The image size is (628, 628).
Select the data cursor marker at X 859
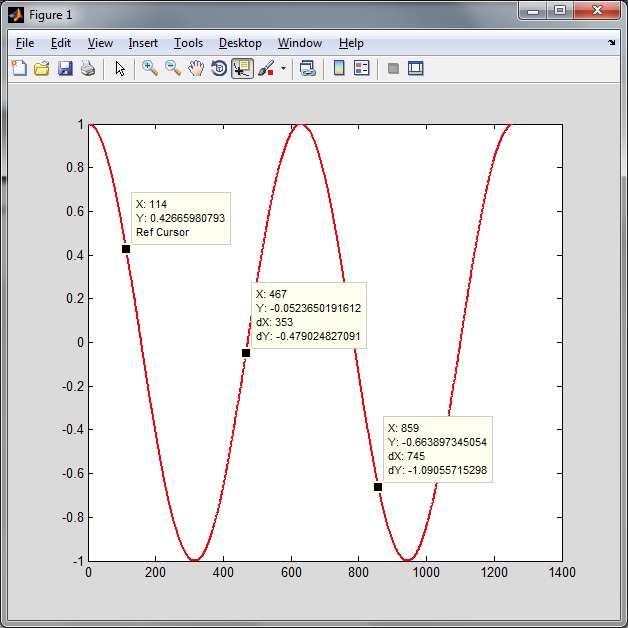pyautogui.click(x=378, y=487)
